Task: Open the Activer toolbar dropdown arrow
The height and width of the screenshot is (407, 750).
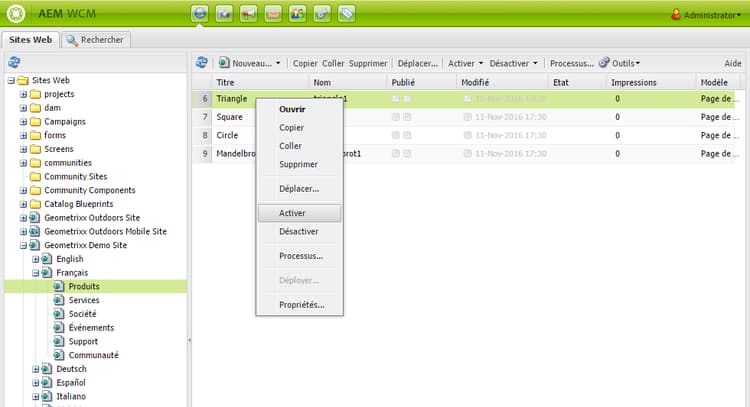Action: (x=481, y=63)
